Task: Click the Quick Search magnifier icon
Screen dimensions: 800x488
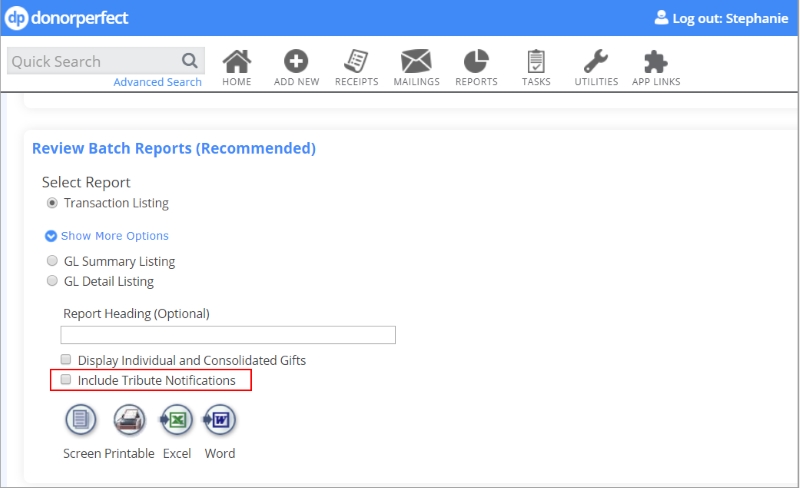Action: point(190,61)
